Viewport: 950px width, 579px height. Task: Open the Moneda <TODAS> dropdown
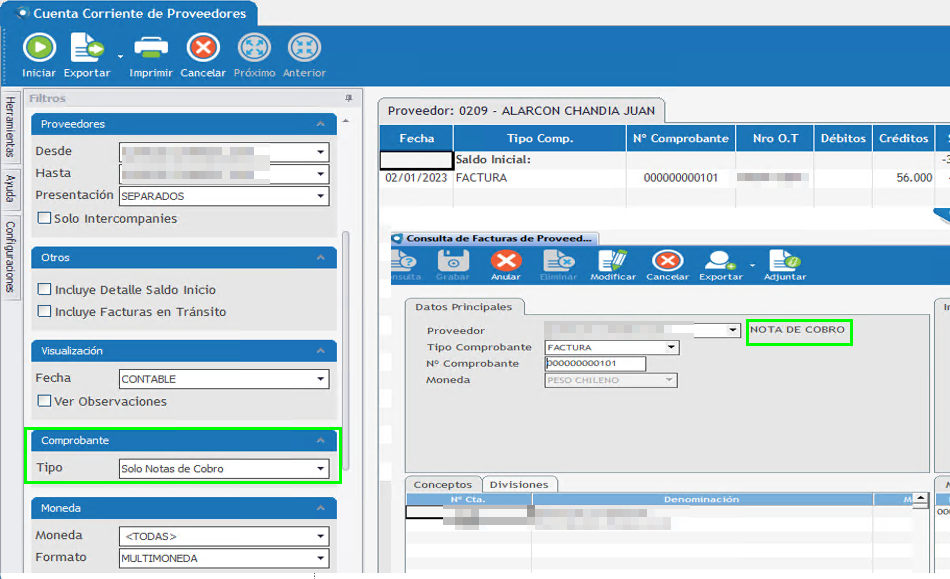click(x=321, y=536)
